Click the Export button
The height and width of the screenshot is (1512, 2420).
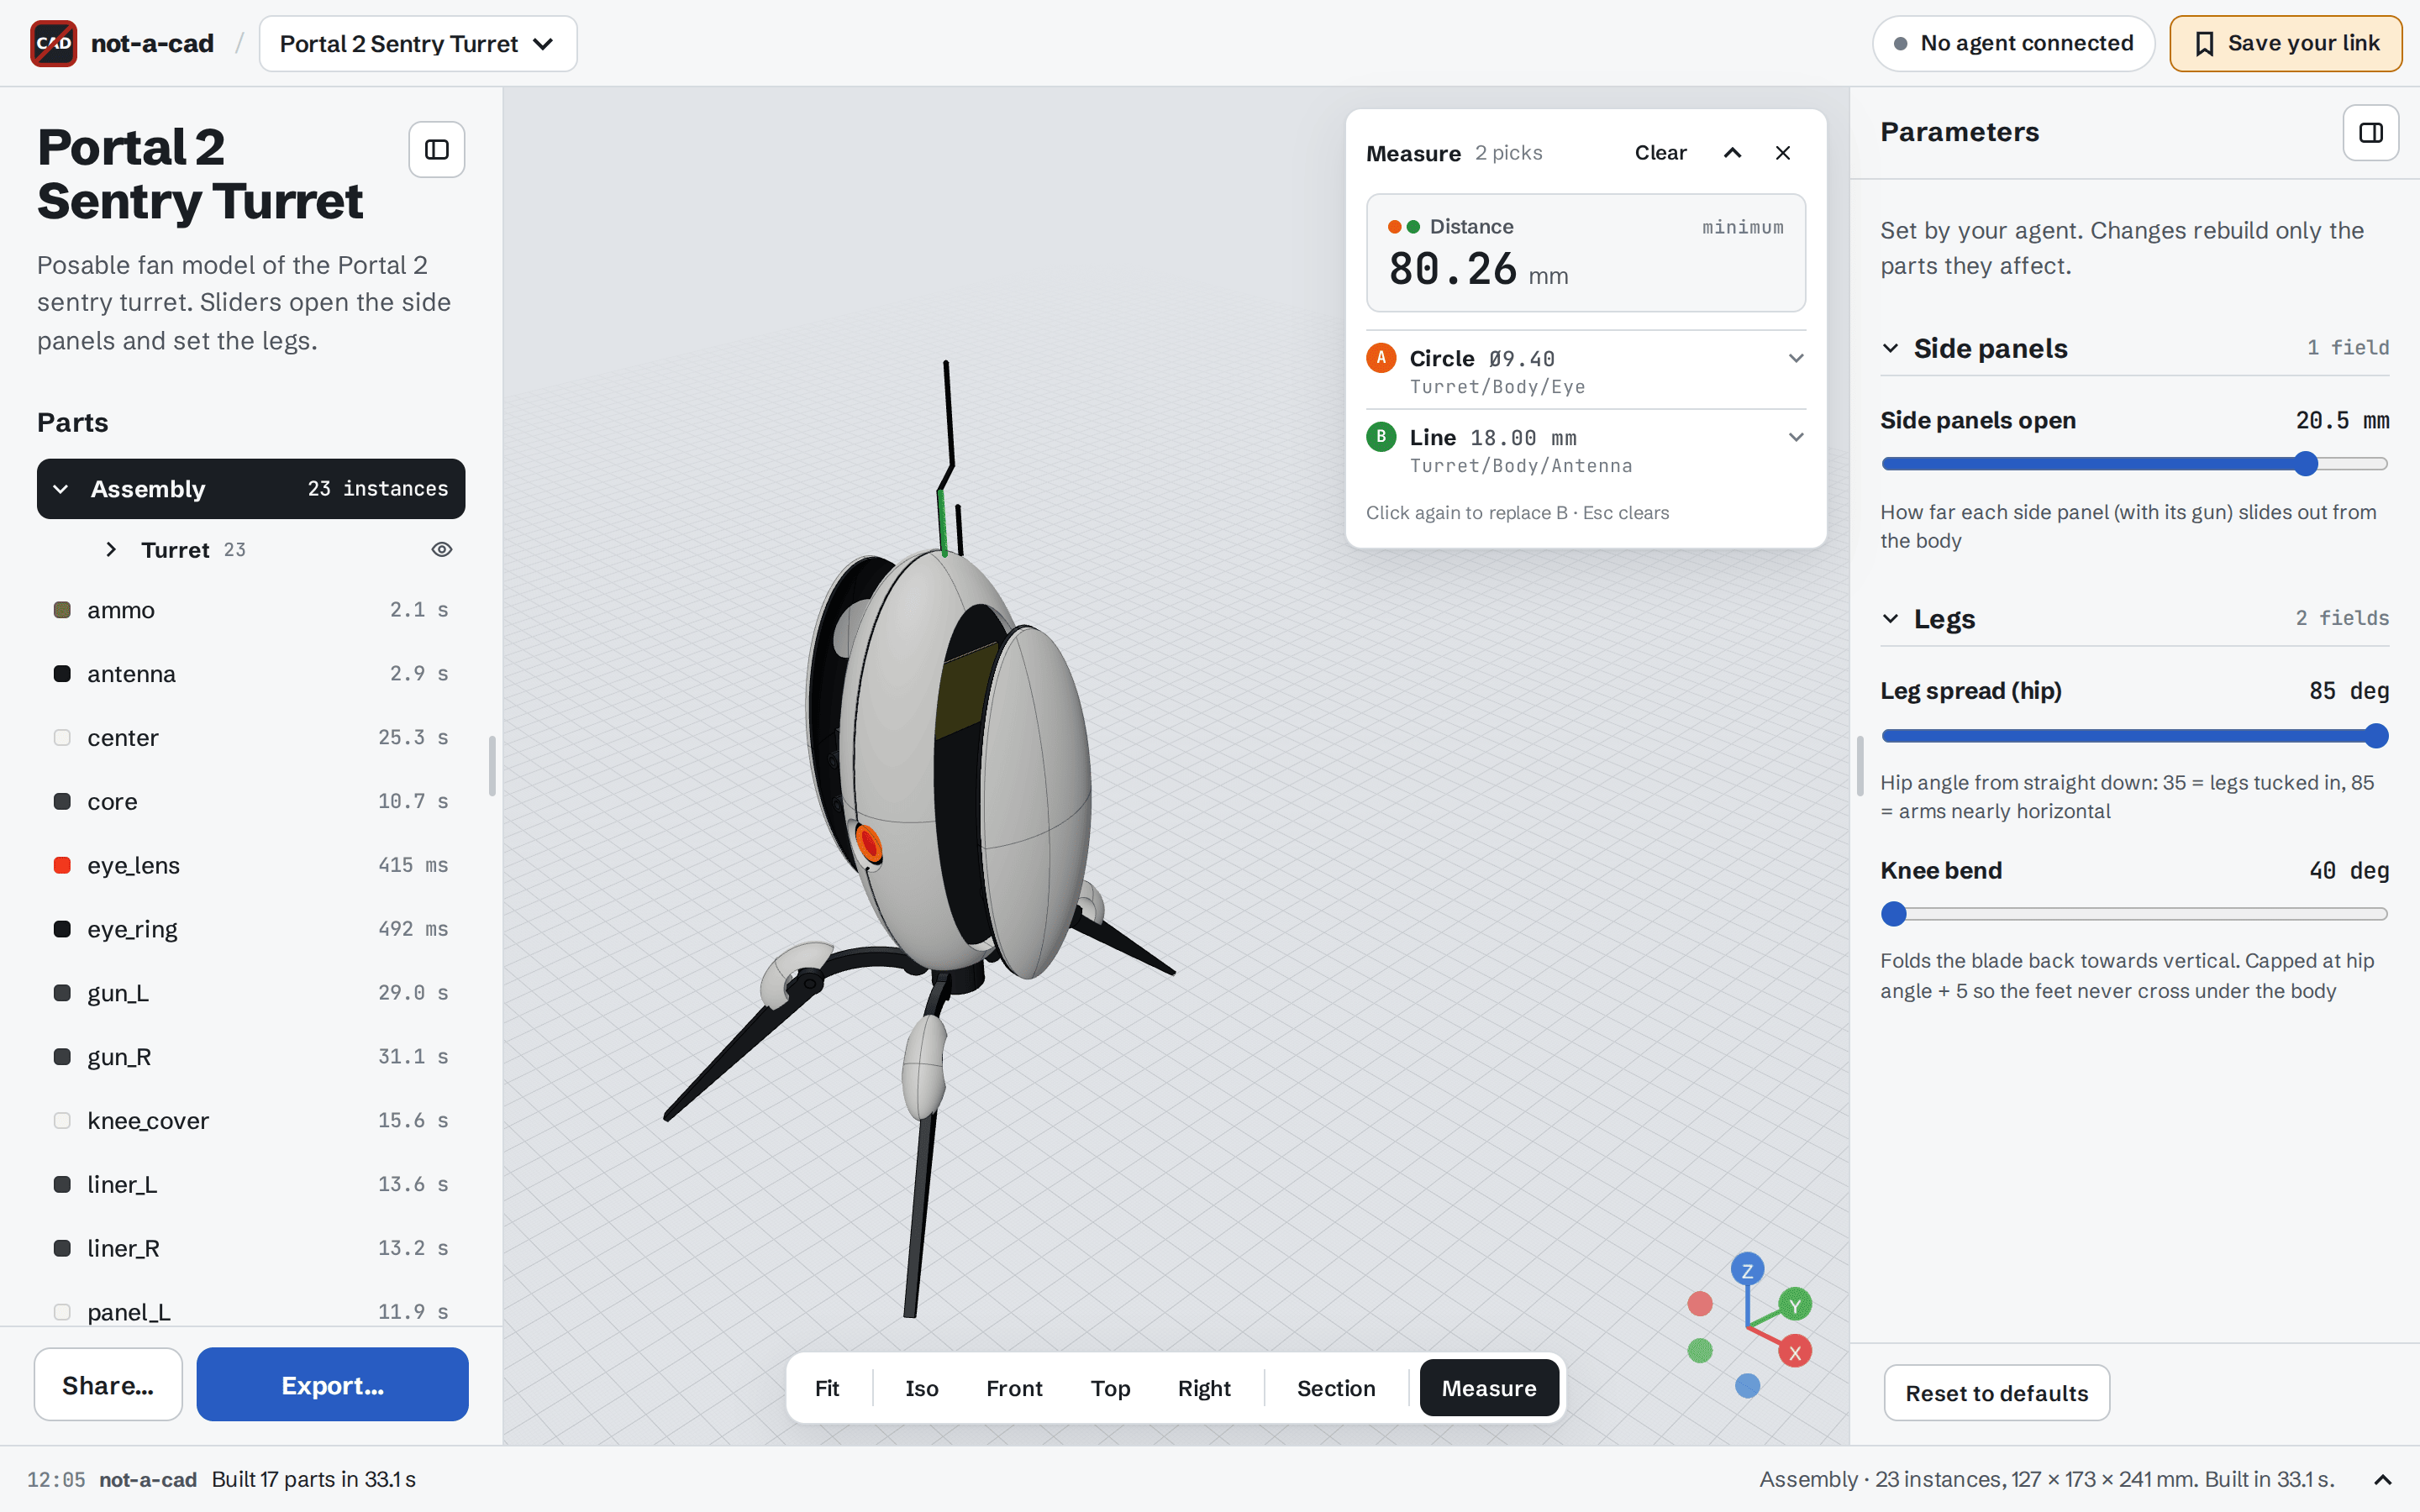[x=332, y=1385]
